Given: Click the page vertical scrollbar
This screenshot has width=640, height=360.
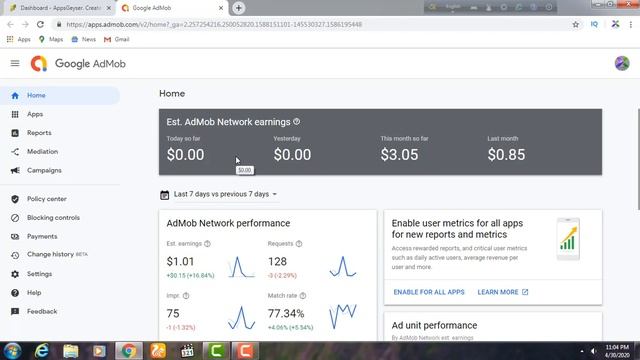Looking at the screenshot, I should coord(638,159).
